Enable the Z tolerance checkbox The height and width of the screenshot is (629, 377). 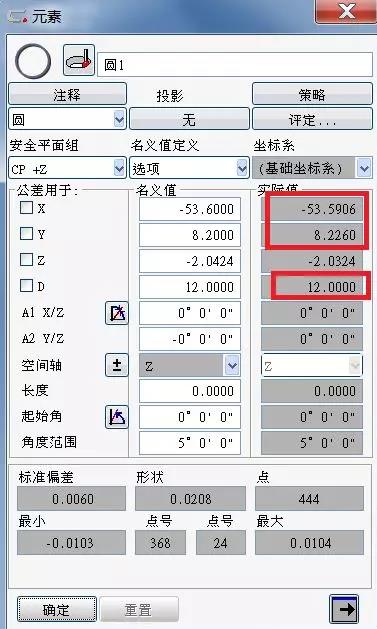(x=26, y=260)
